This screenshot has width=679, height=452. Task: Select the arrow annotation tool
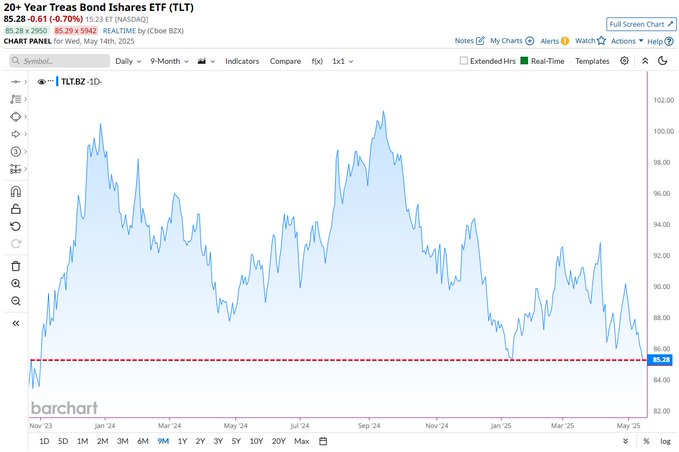[16, 134]
